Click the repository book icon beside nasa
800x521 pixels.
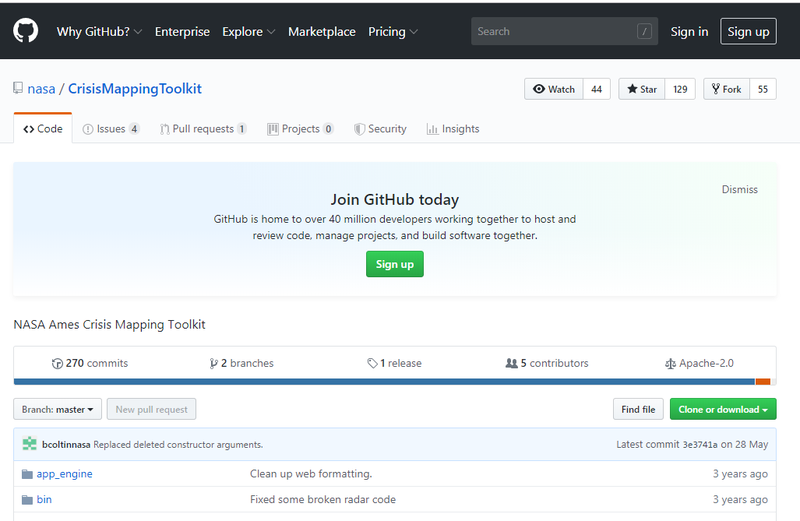[18, 89]
